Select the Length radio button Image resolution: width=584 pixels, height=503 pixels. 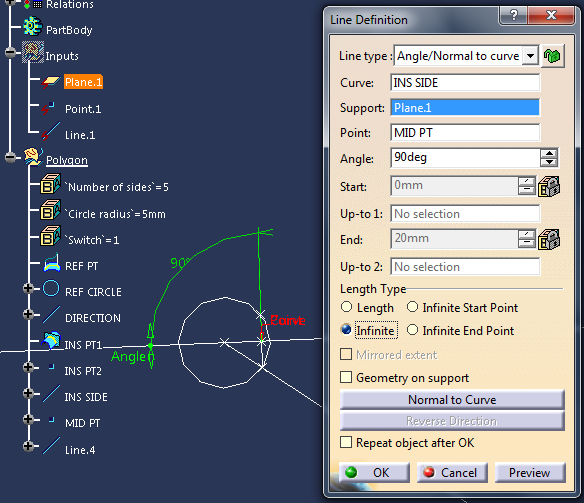tap(346, 307)
